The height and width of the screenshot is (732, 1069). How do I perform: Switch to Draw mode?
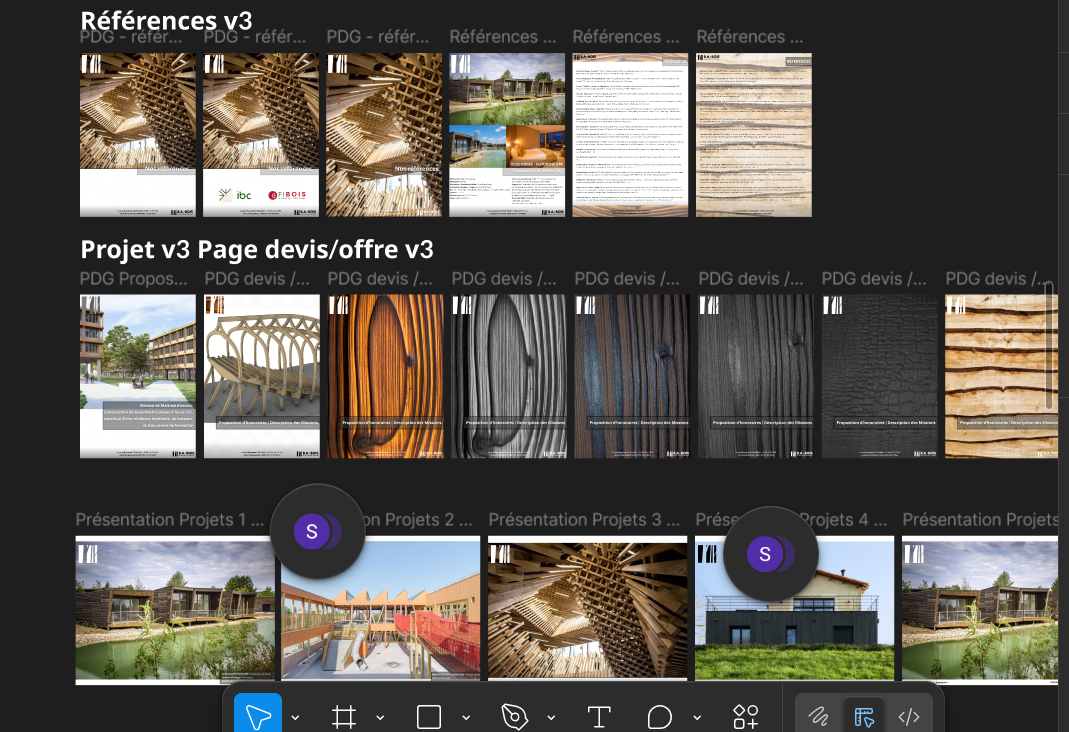tap(819, 716)
